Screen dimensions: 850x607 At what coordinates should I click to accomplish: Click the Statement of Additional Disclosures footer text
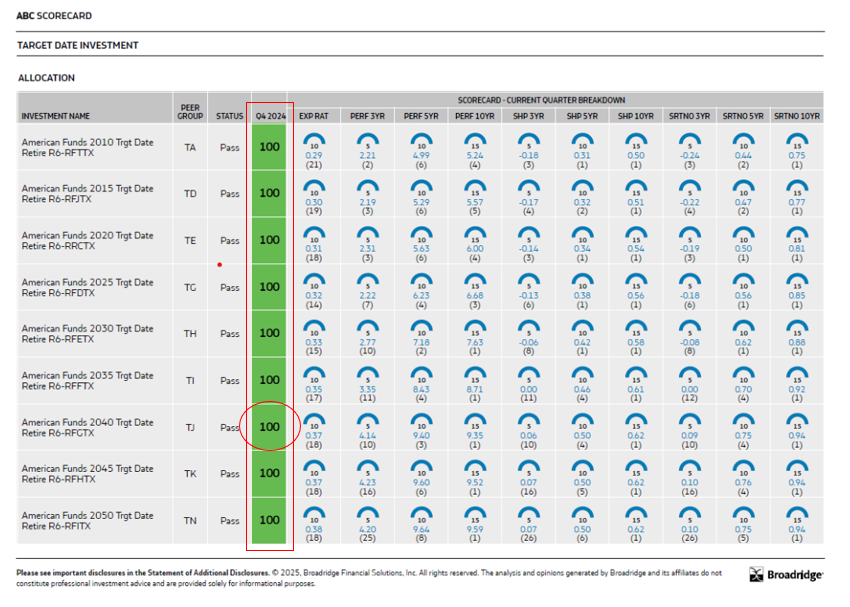[208, 572]
